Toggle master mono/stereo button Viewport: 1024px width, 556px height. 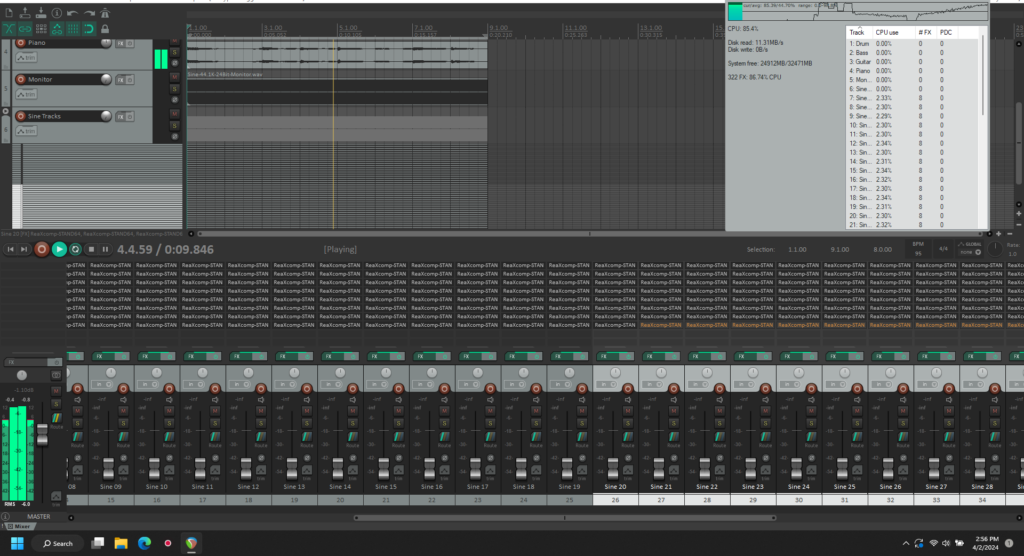click(56, 375)
